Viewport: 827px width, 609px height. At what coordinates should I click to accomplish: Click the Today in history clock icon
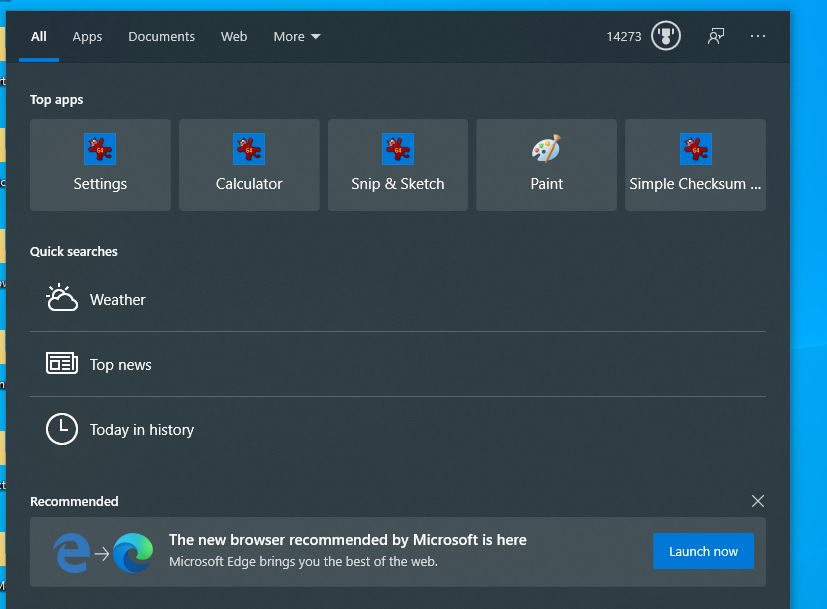62,429
